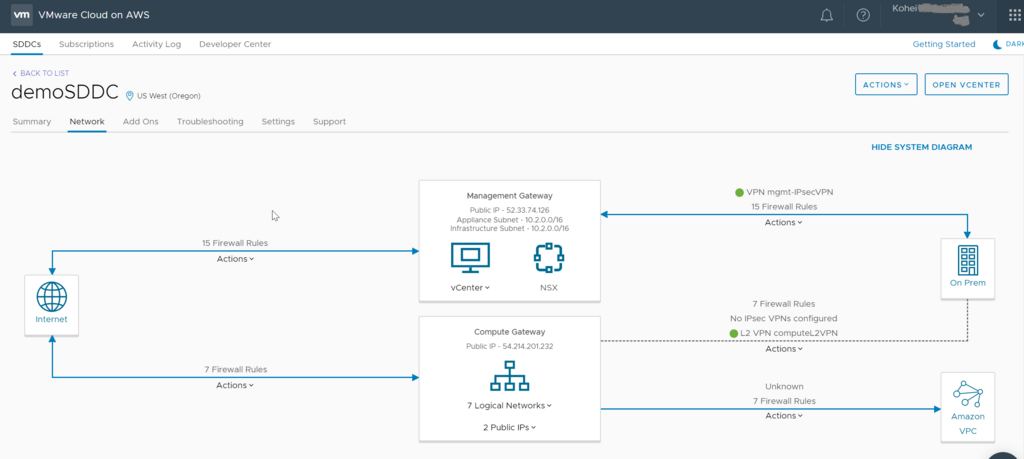The width and height of the screenshot is (1024, 459).
Task: Click the green status dot for mgmt-IPsecVPN
Action: click(739, 193)
